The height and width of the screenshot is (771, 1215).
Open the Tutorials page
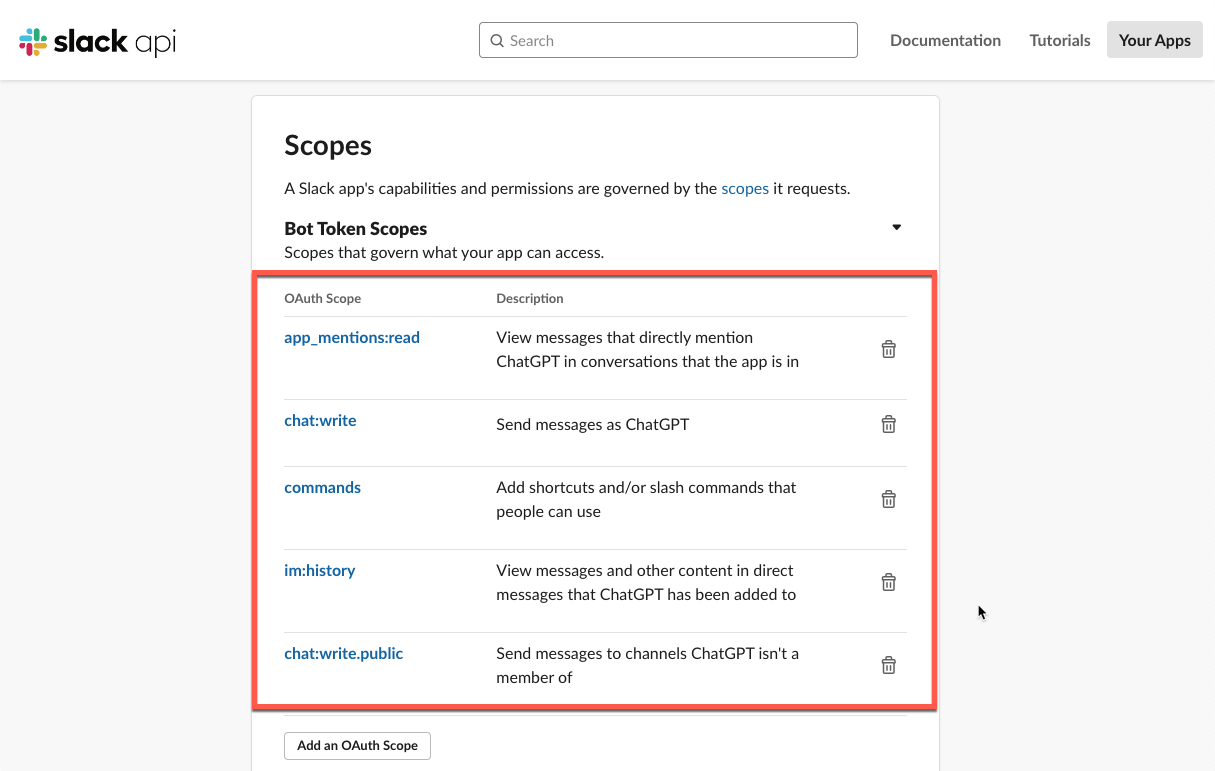point(1059,40)
